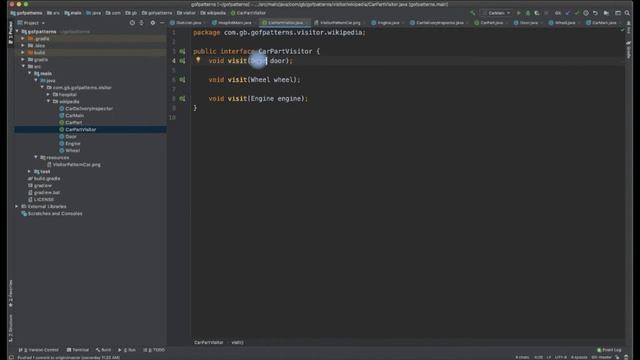Switch to the VisitorPatternCar.png tab
The width and height of the screenshot is (640, 360).
click(x=338, y=23)
